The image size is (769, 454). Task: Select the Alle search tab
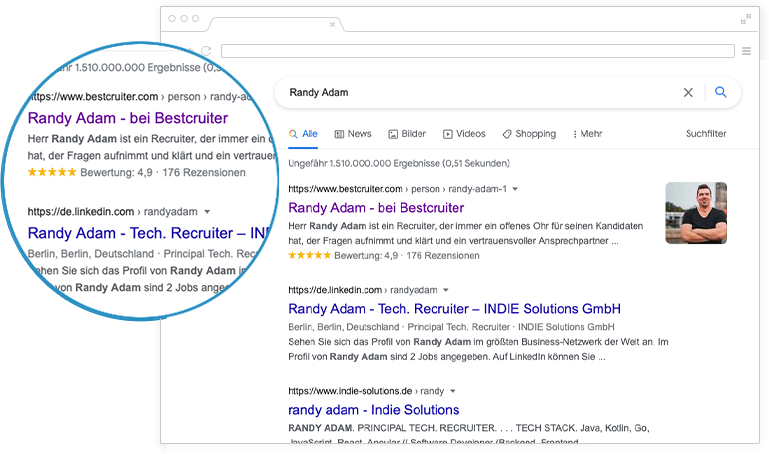(x=304, y=134)
